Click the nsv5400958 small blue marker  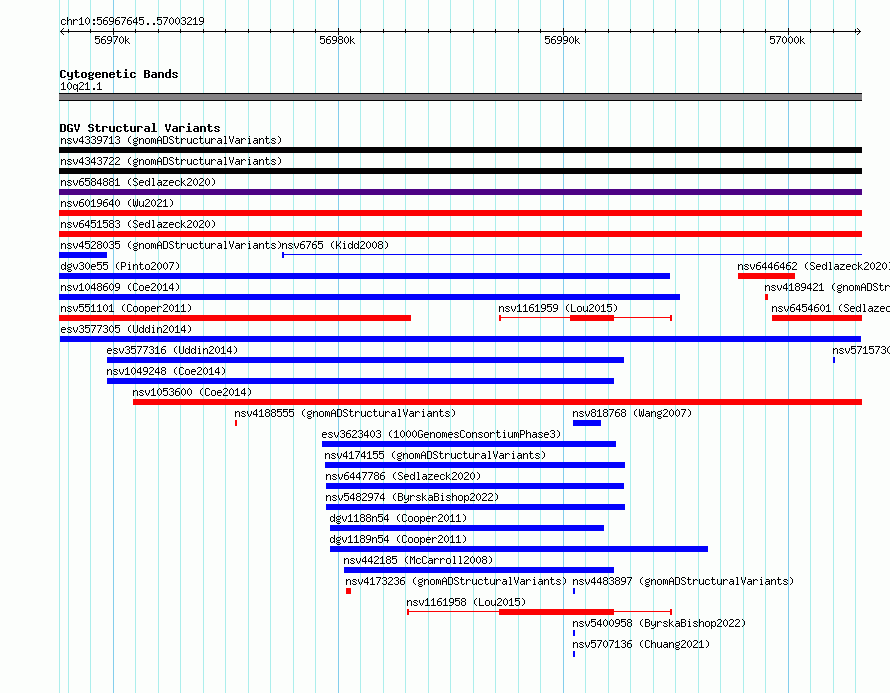pyautogui.click(x=574, y=633)
